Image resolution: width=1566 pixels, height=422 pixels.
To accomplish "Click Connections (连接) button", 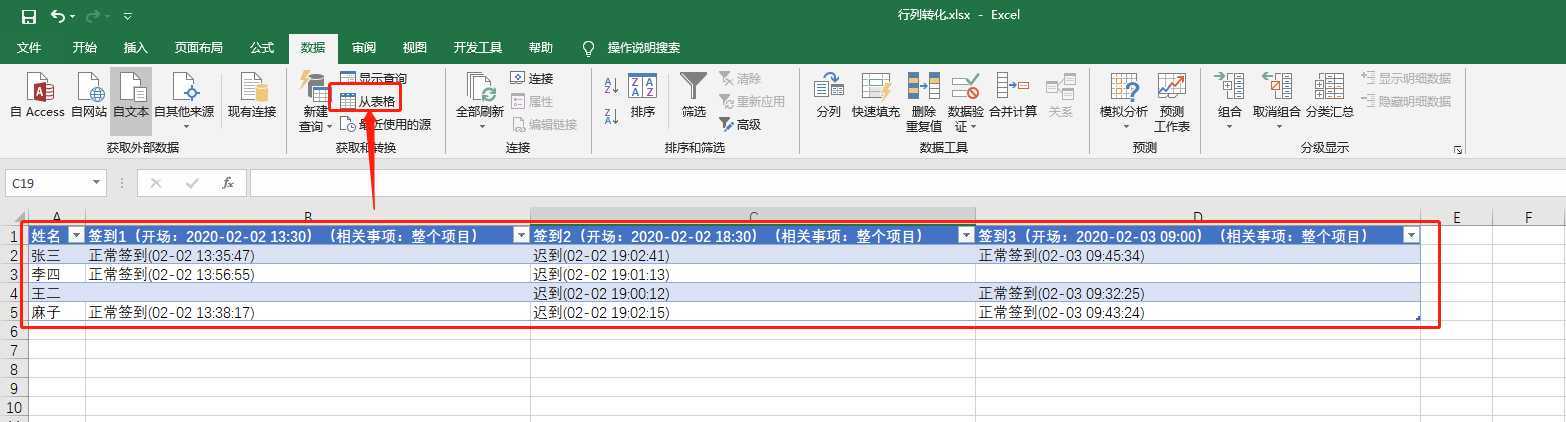I will (532, 78).
